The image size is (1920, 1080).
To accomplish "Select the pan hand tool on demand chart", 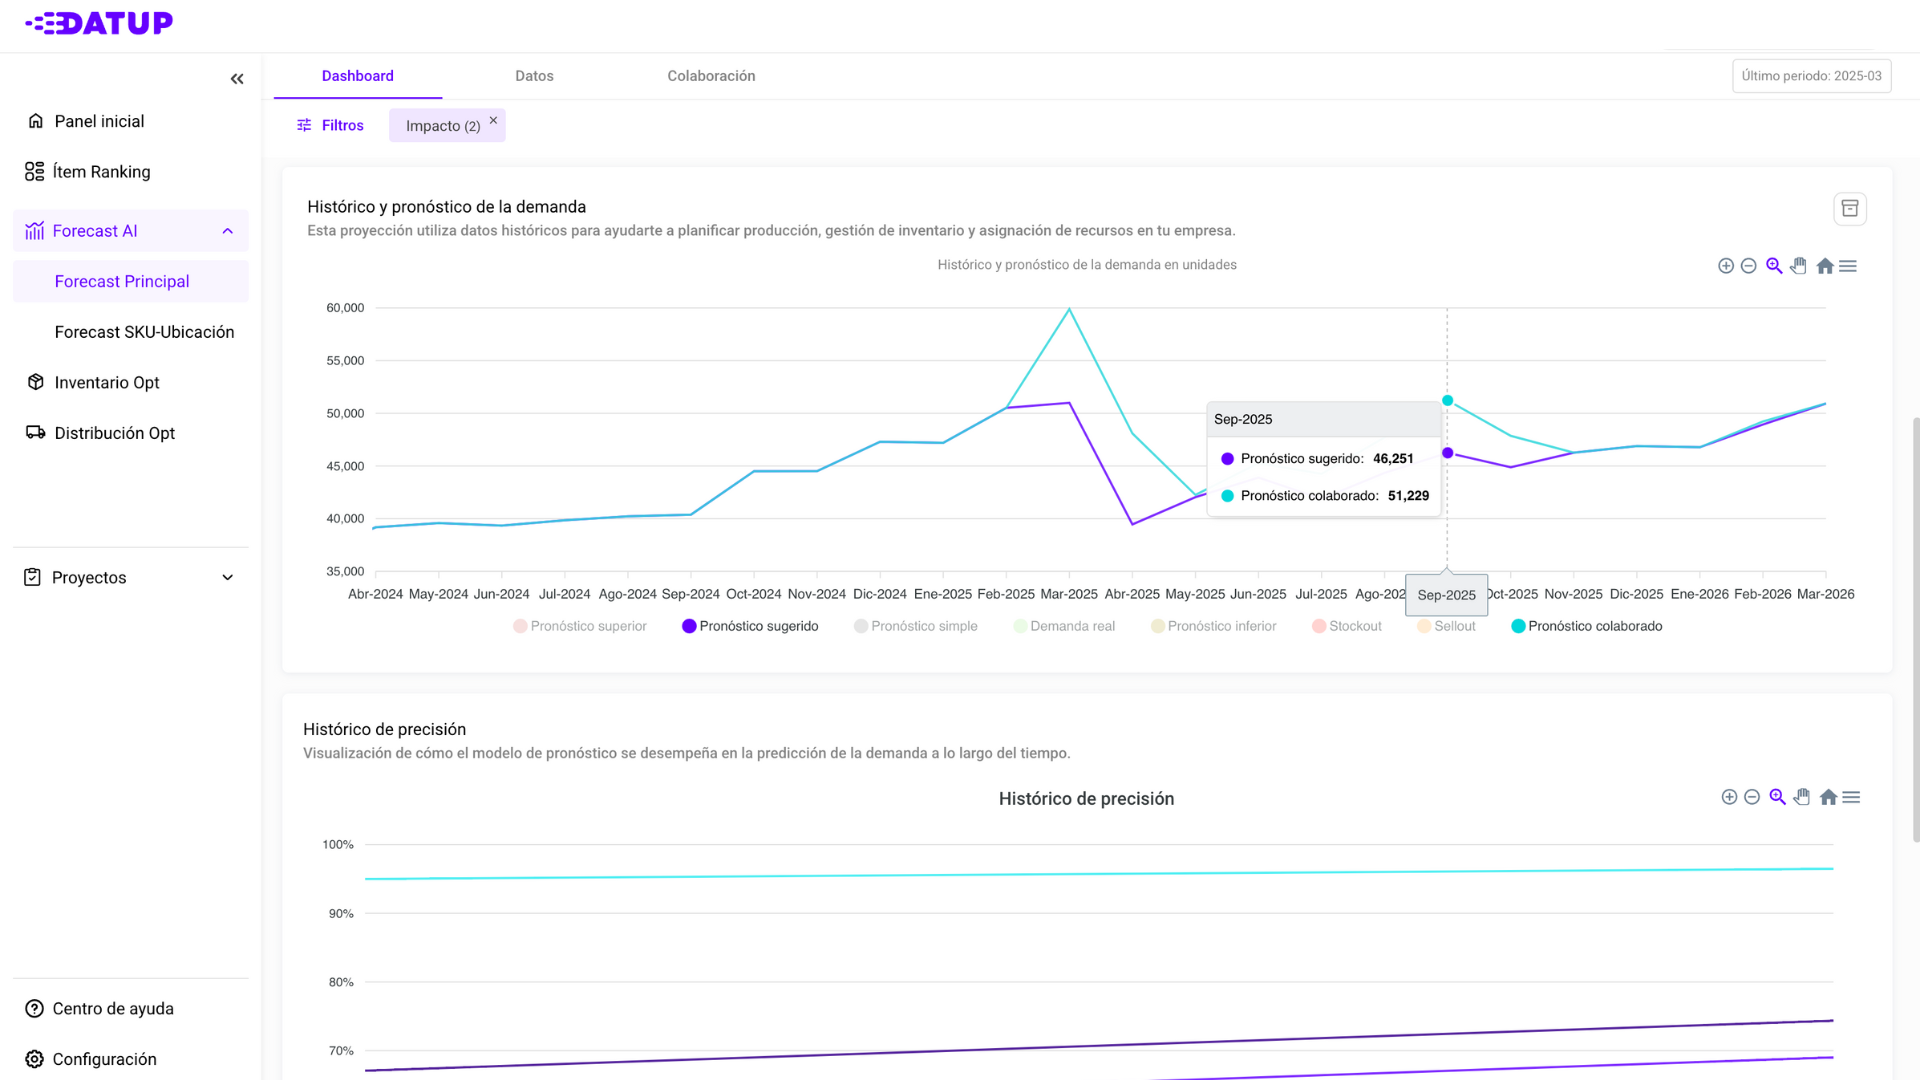I will tap(1799, 266).
